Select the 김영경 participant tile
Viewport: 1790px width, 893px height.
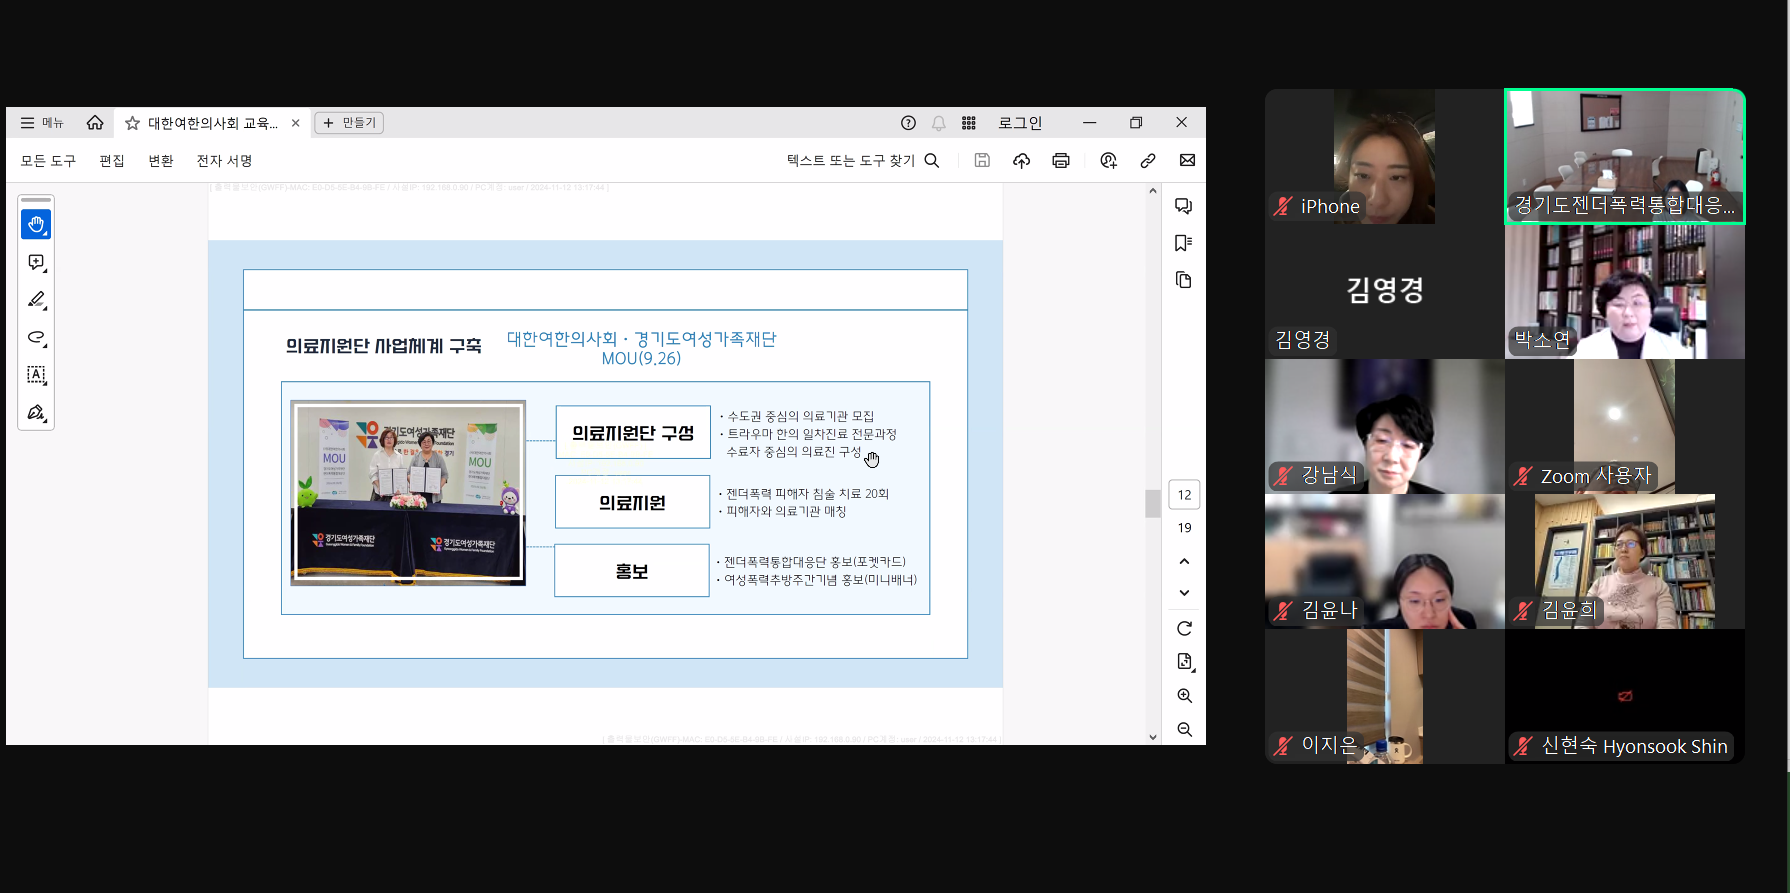tap(1385, 291)
